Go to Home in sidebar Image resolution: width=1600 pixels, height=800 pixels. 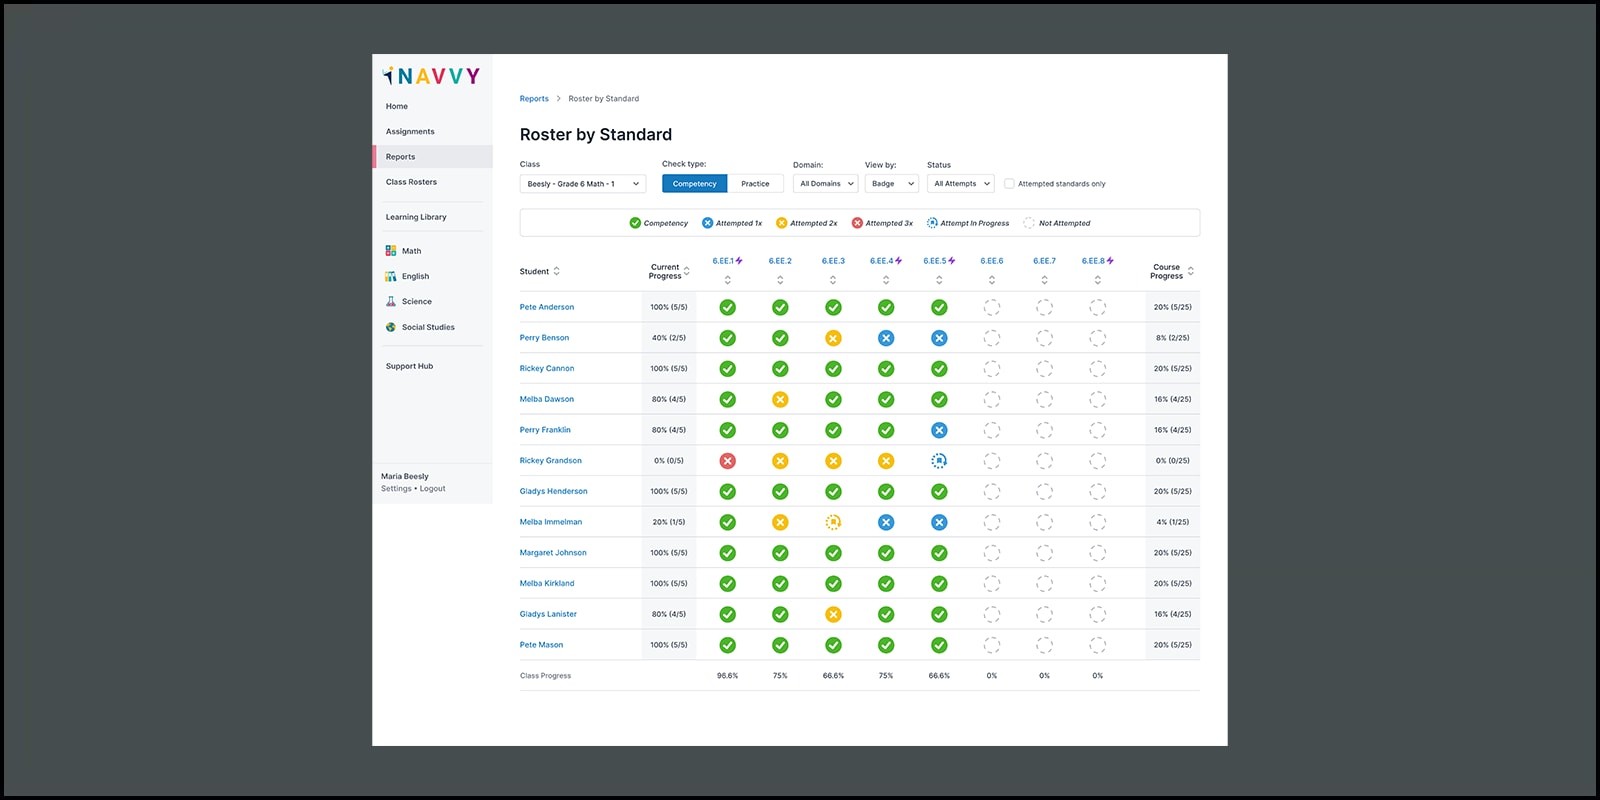[x=397, y=106]
